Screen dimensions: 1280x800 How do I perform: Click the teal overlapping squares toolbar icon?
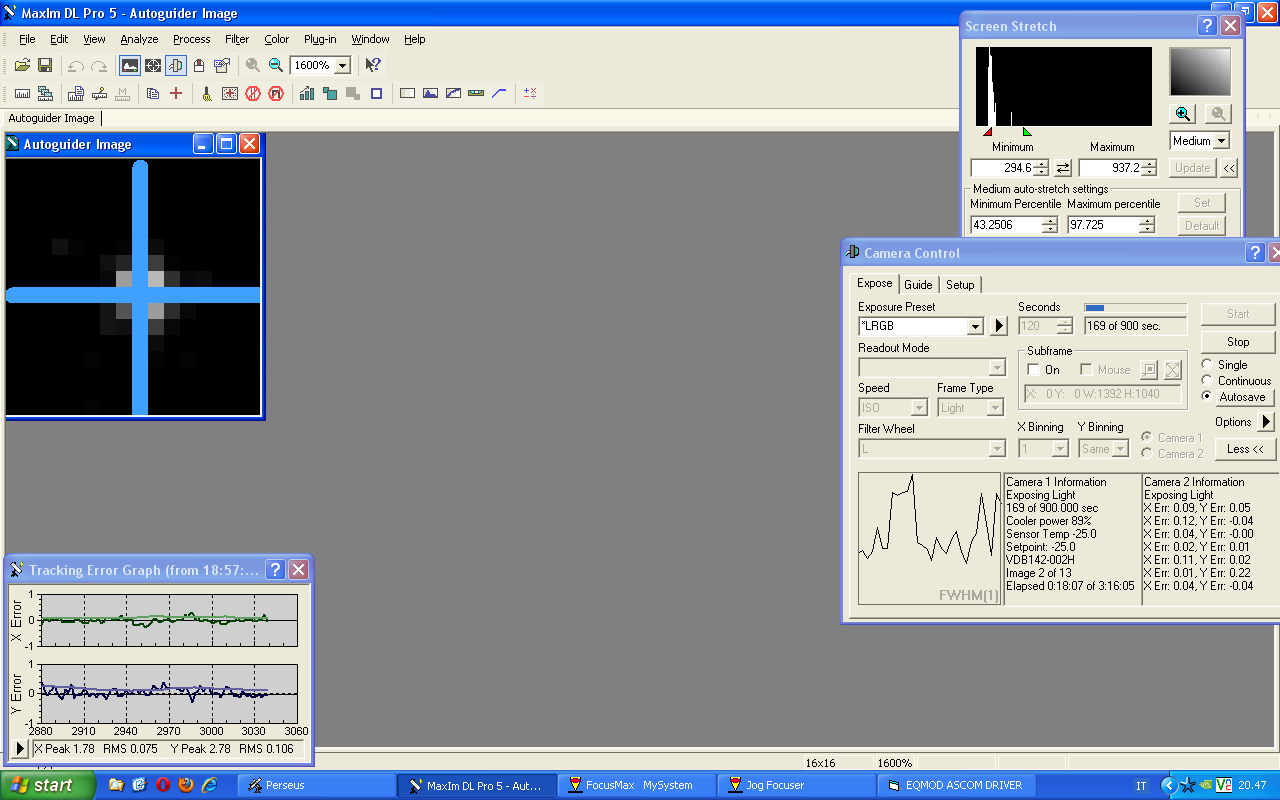click(330, 93)
